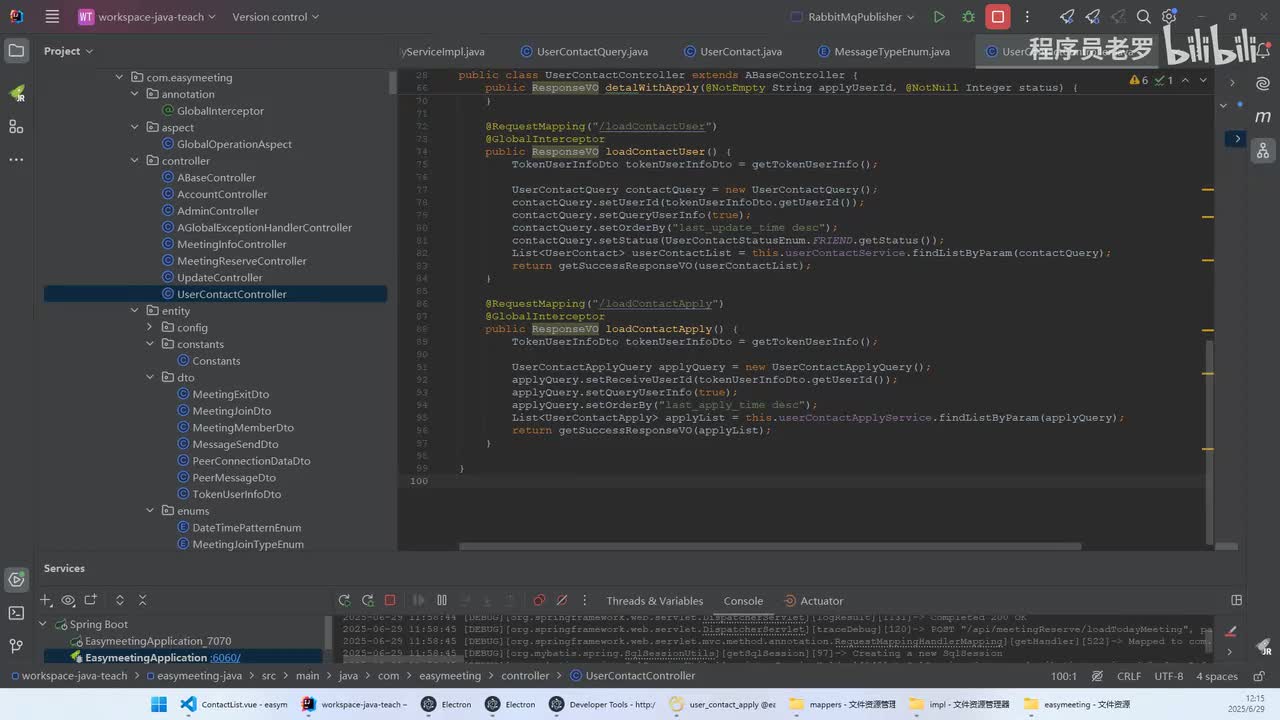Click the :6060/ port link
The image size is (1280, 720).
pos(225,658)
